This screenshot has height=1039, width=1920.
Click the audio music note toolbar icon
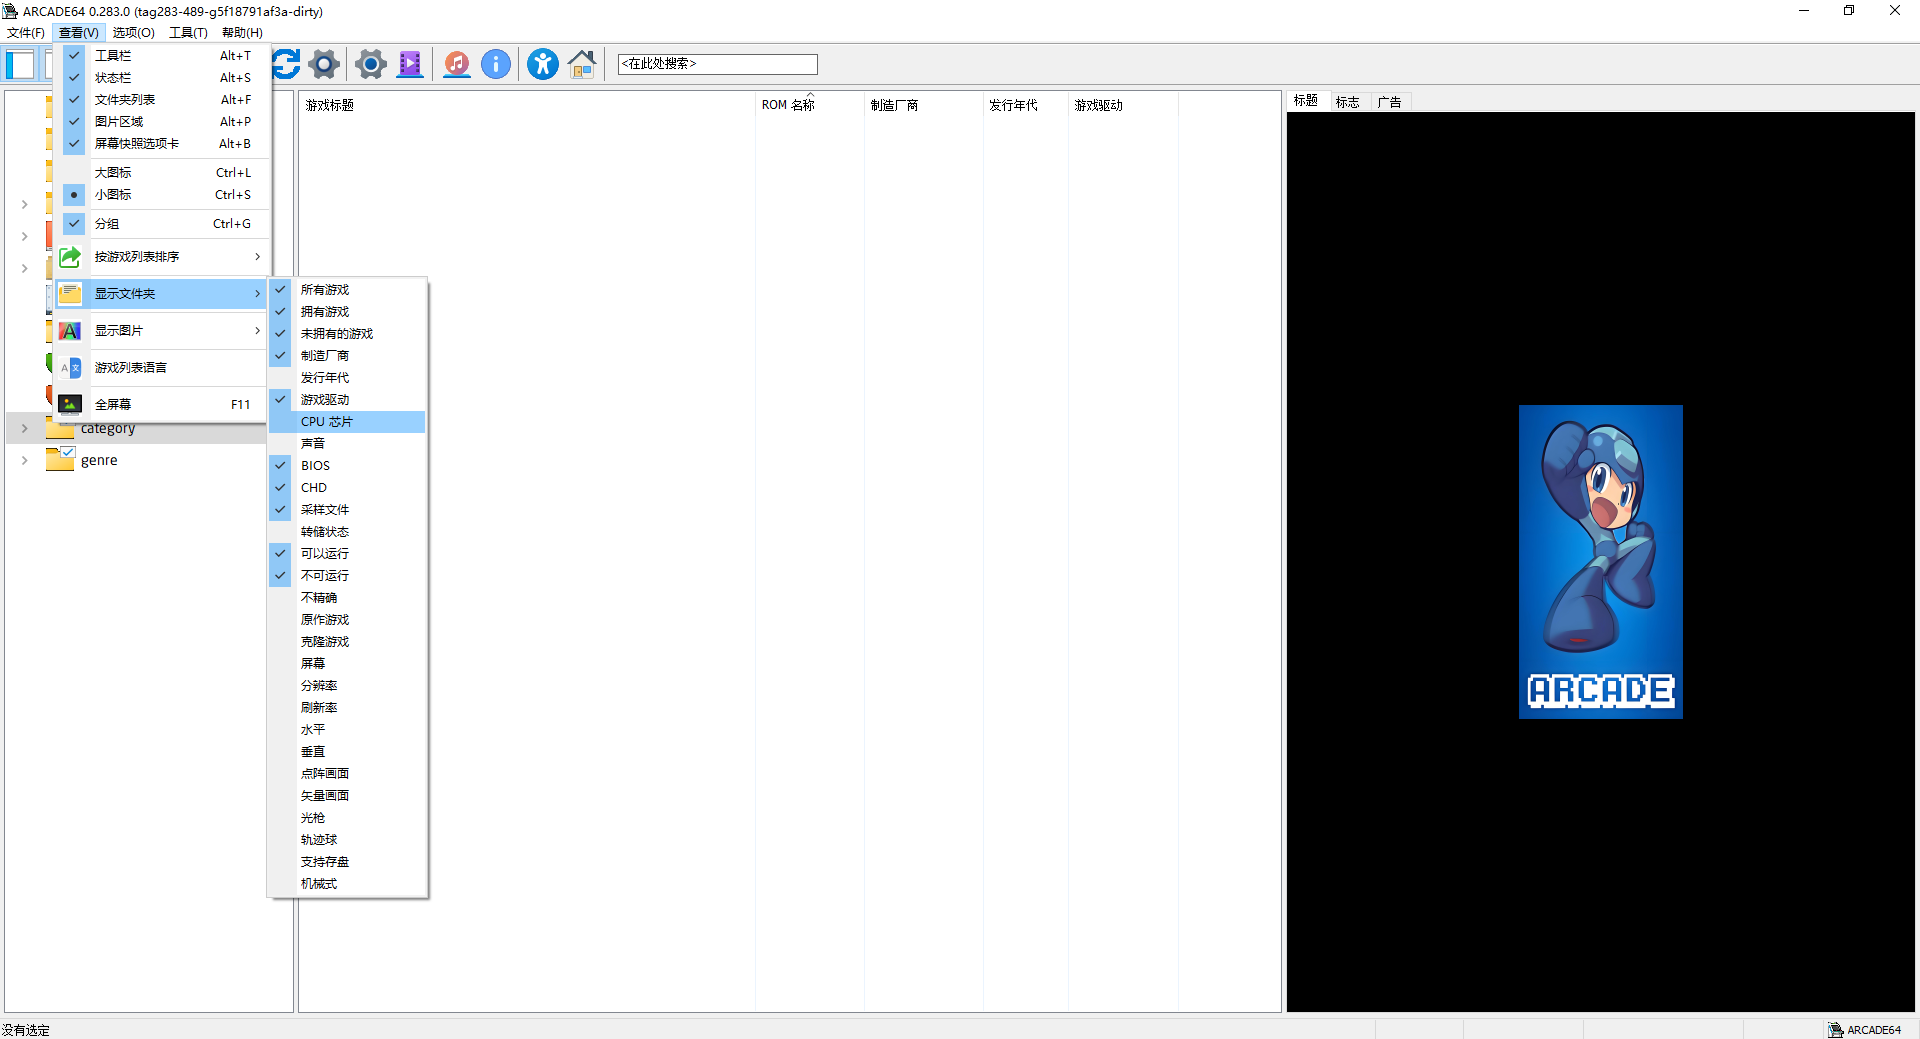[457, 64]
